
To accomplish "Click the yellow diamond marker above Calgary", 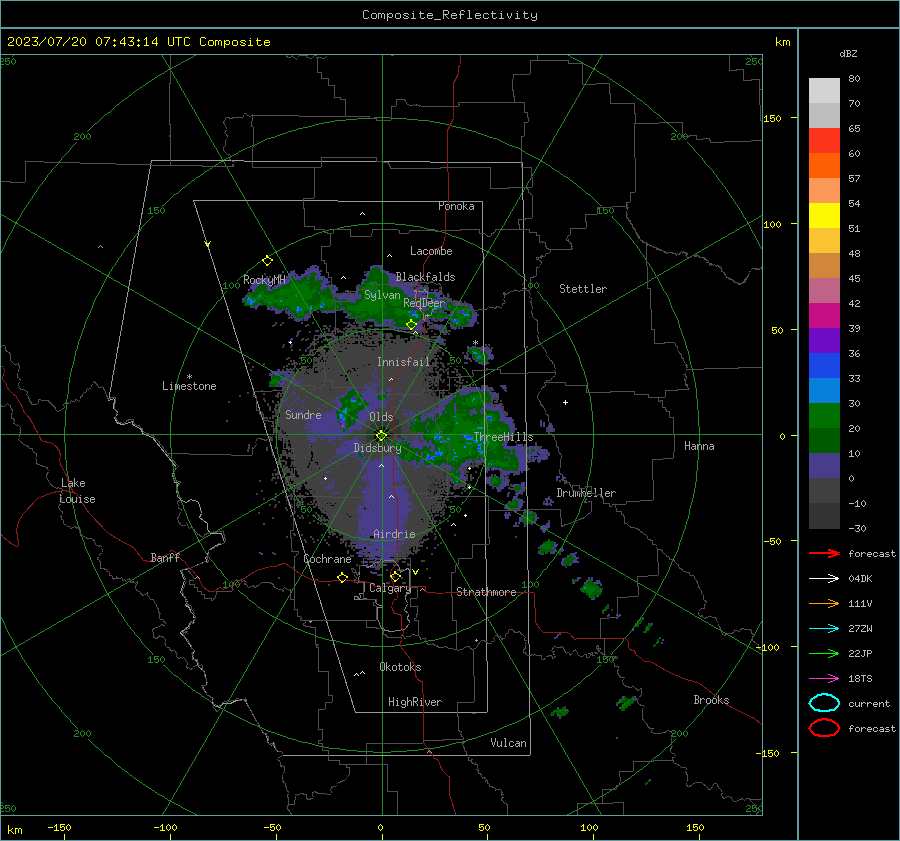I will point(395,576).
